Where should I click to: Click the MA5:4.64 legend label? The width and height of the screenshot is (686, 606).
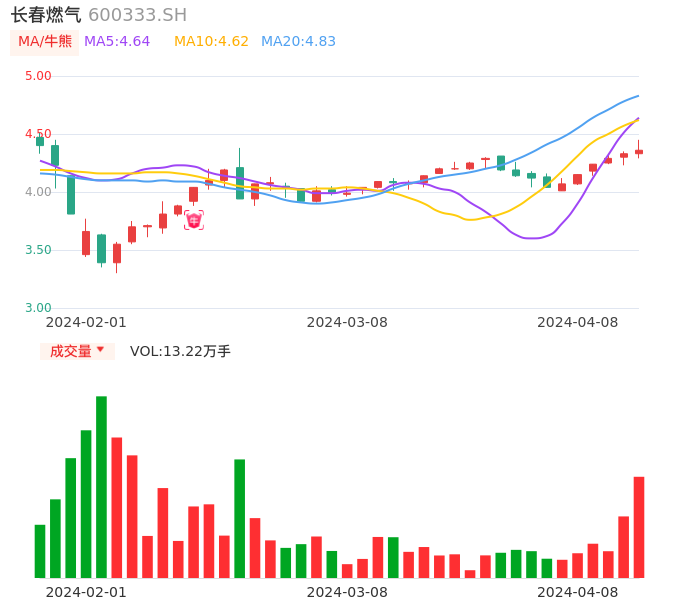(x=117, y=42)
